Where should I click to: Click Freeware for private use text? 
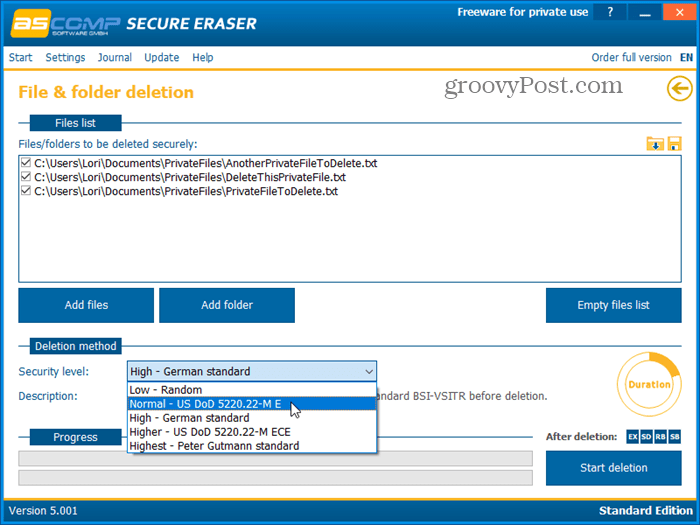523,12
